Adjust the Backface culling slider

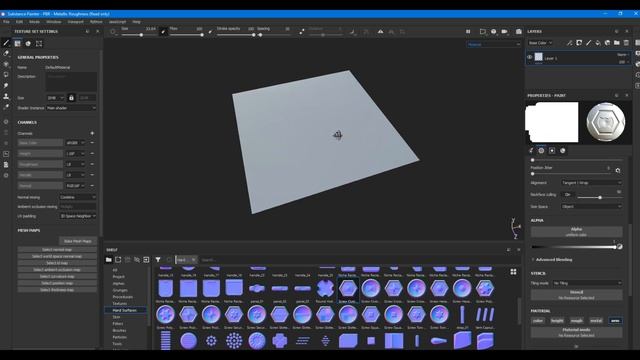[x=600, y=198]
